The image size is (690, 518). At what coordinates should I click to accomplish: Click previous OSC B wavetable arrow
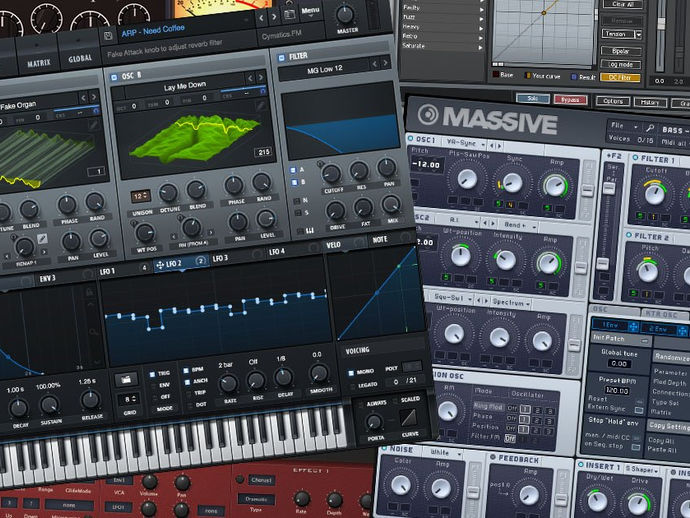(250, 78)
